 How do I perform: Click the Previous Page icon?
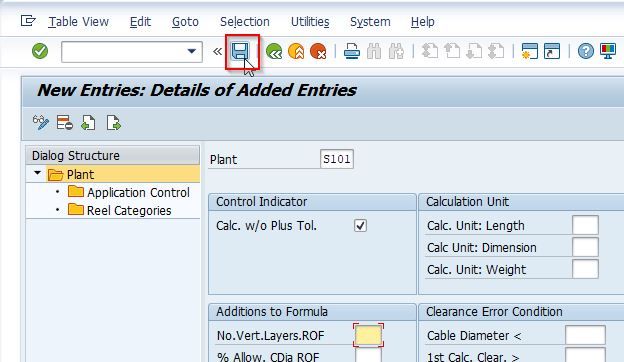click(452, 51)
